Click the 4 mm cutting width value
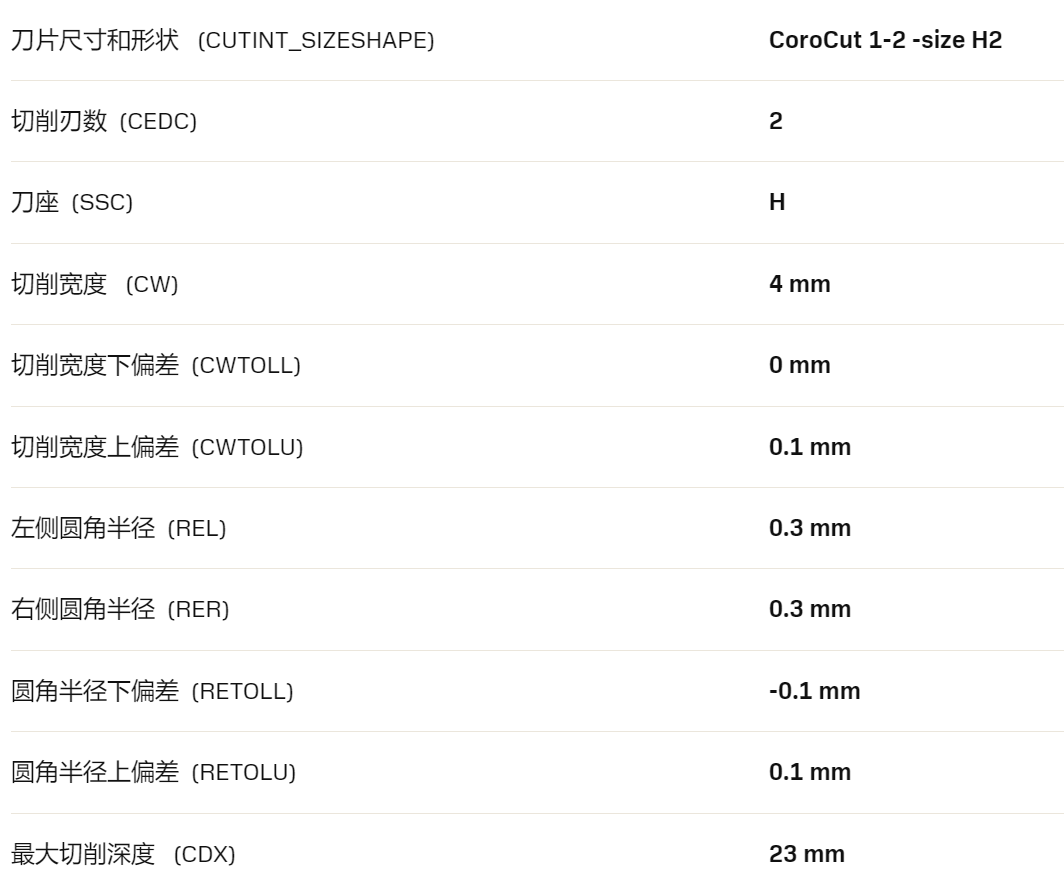1064x894 pixels. (799, 284)
